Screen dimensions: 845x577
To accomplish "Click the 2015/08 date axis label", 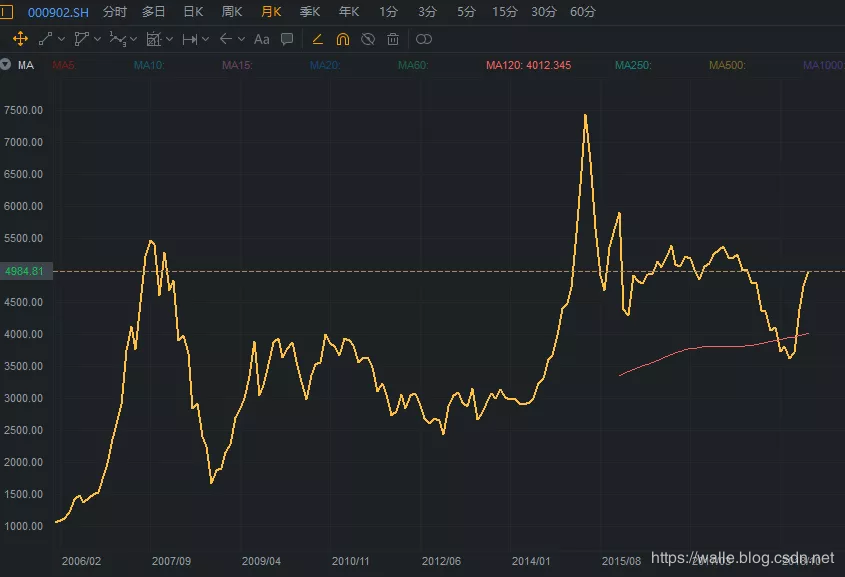I will point(621,561).
